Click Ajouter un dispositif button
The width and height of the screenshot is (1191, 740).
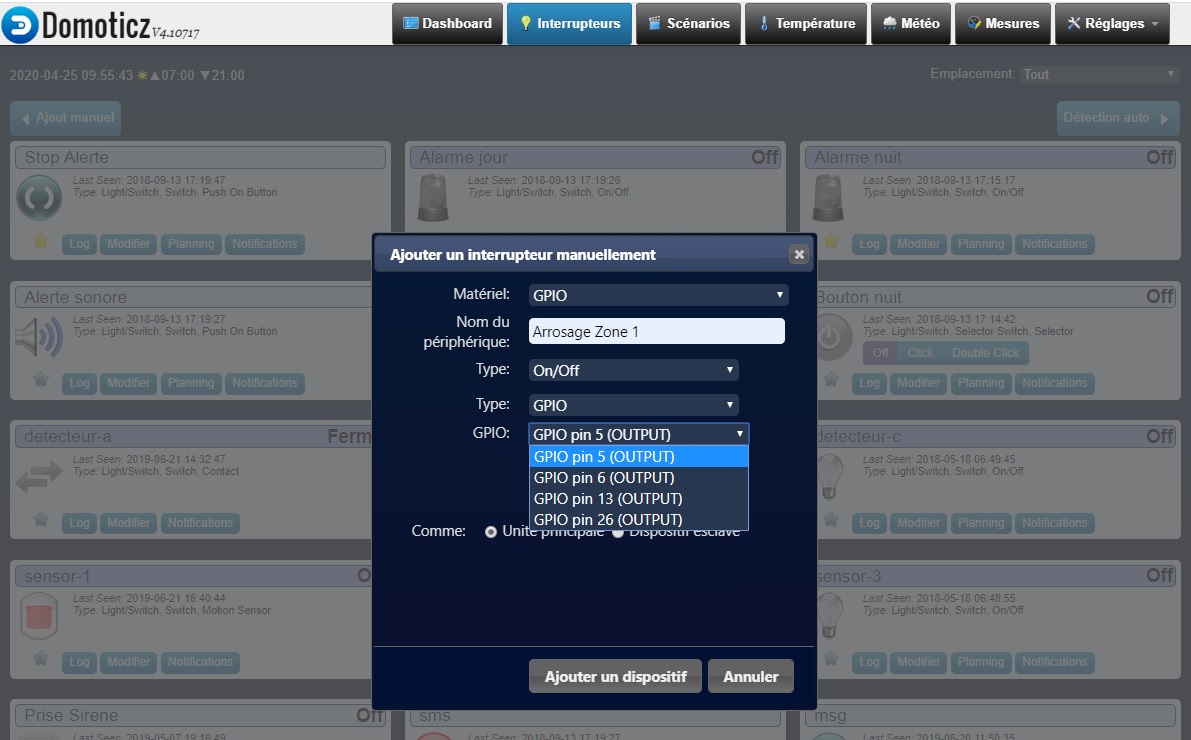tap(615, 677)
